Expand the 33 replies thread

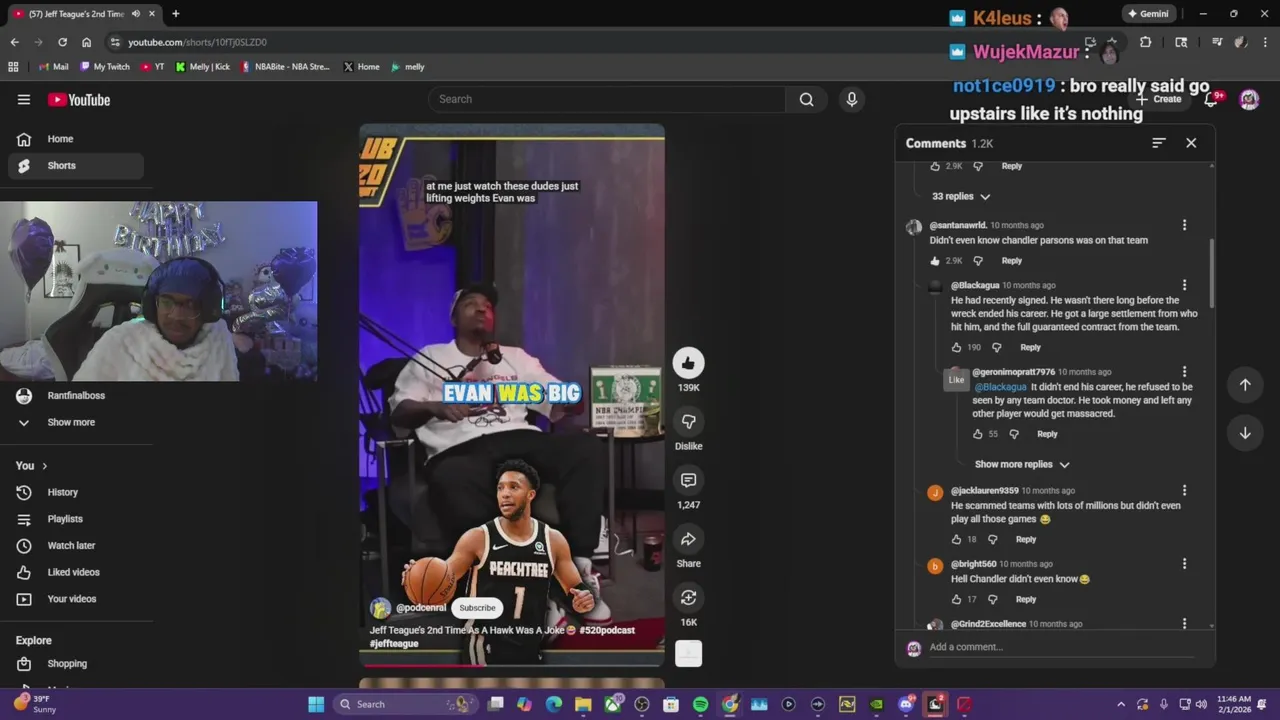[x=961, y=196]
